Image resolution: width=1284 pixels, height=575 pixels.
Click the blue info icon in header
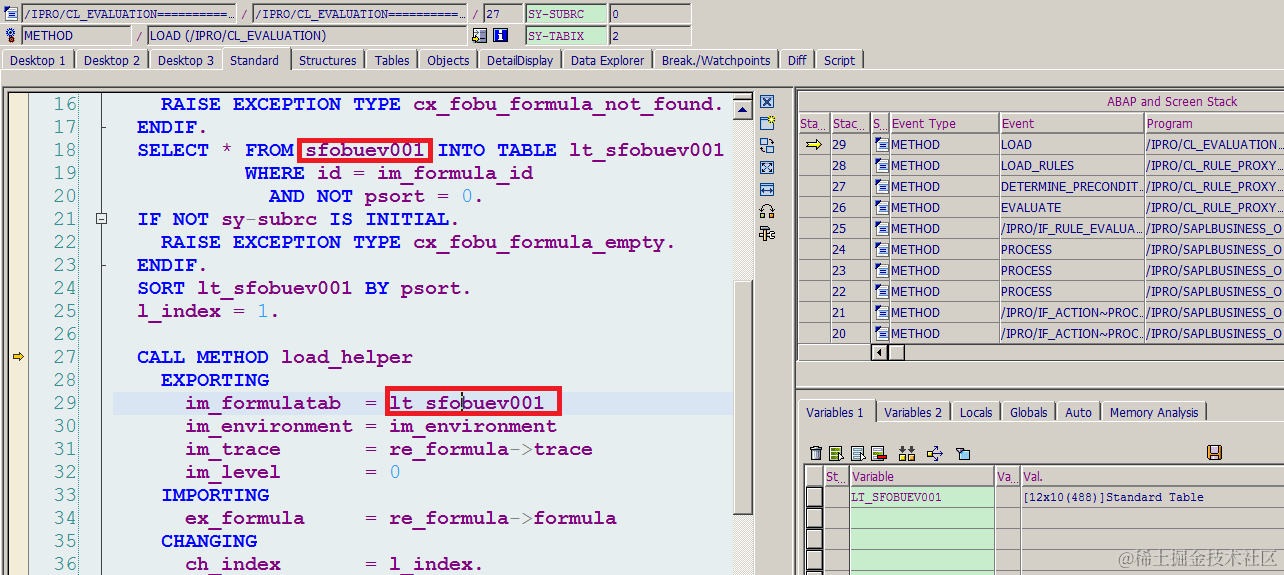(x=501, y=35)
